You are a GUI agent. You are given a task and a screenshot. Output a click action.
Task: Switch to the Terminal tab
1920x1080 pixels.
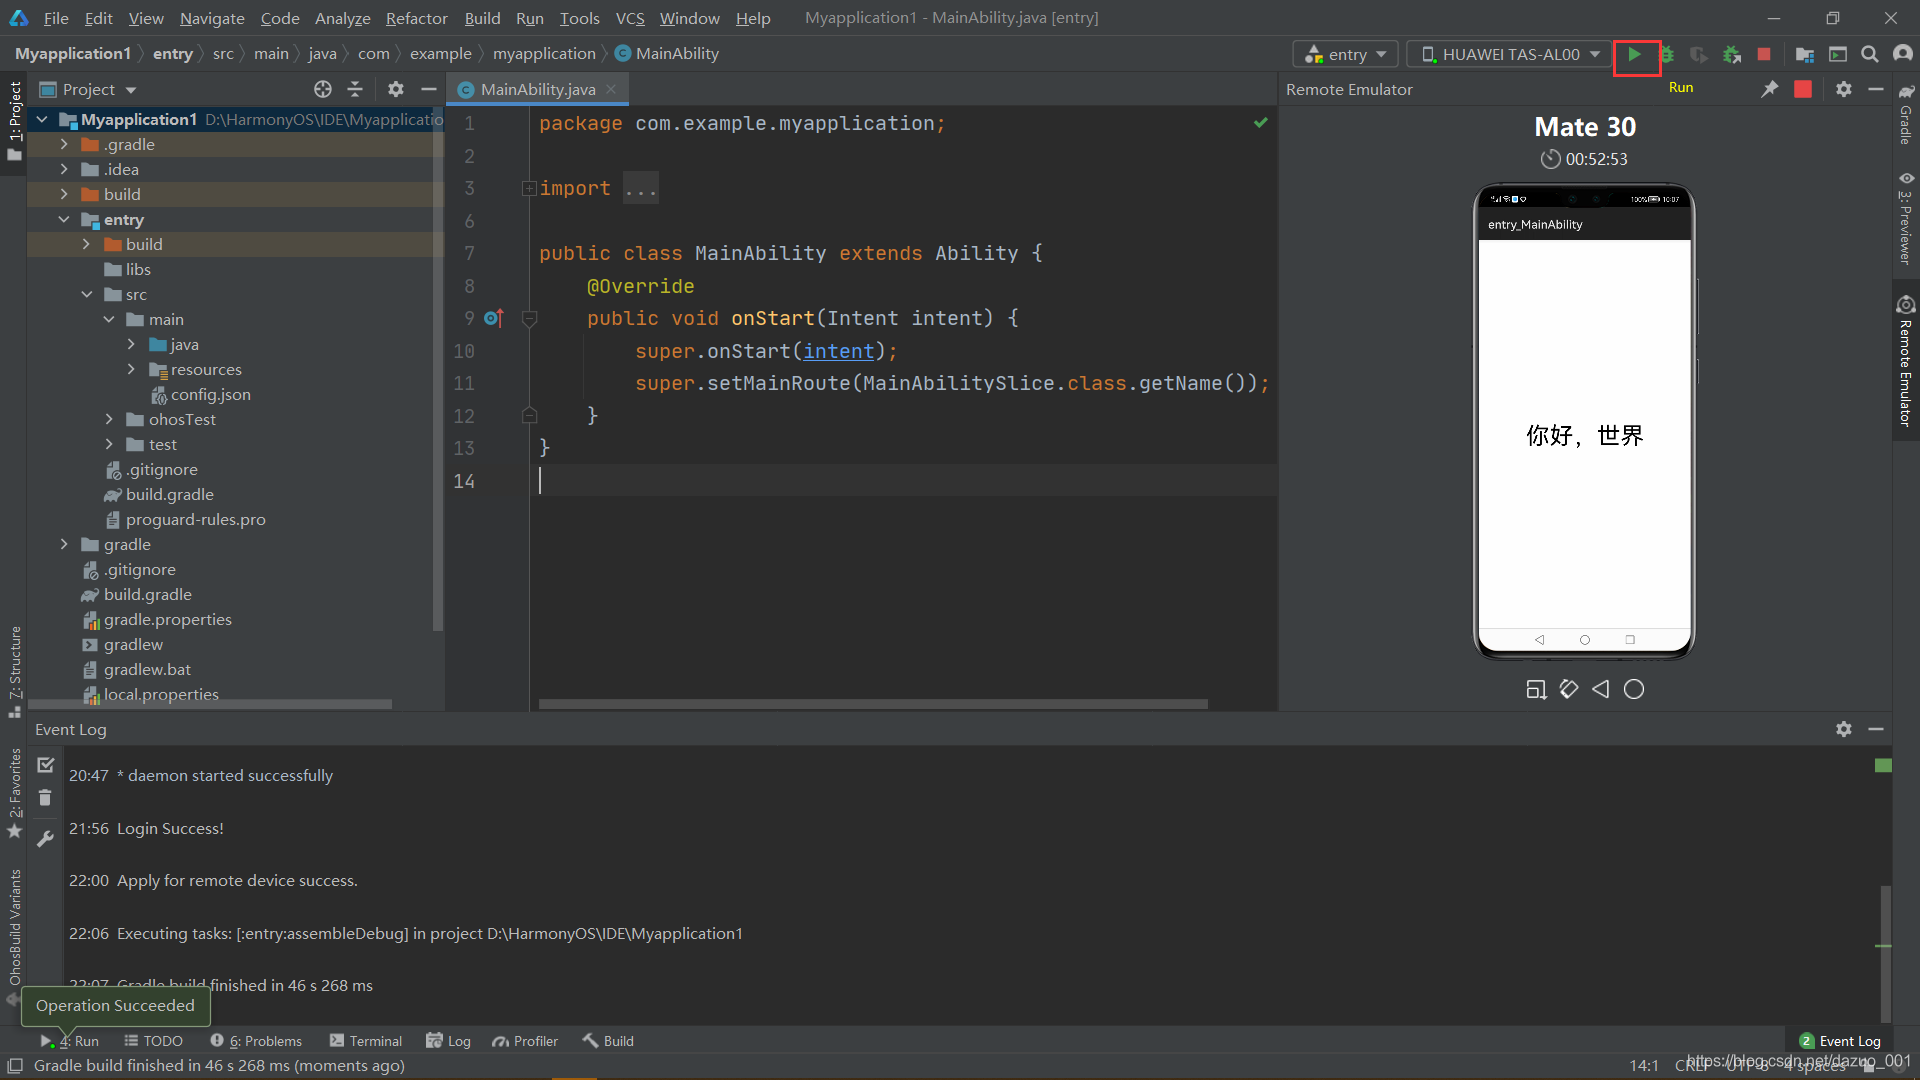[x=366, y=1041]
